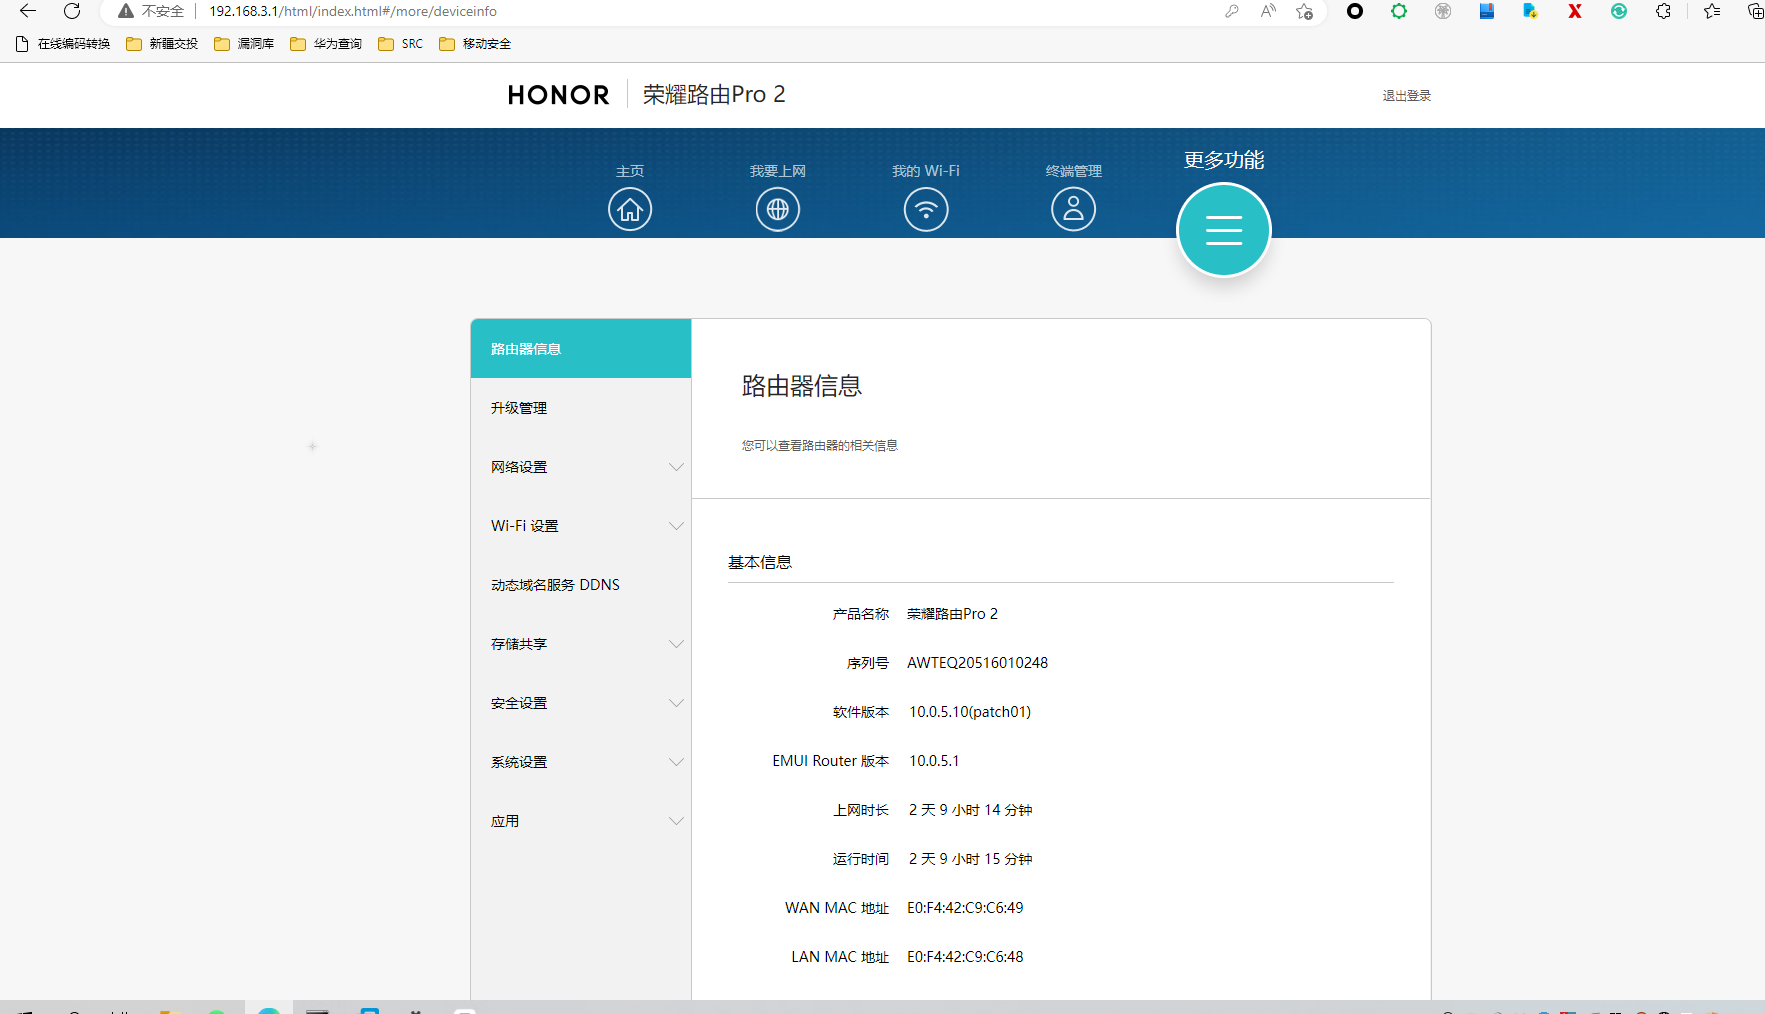Add page to favorites star icon

point(1305,11)
